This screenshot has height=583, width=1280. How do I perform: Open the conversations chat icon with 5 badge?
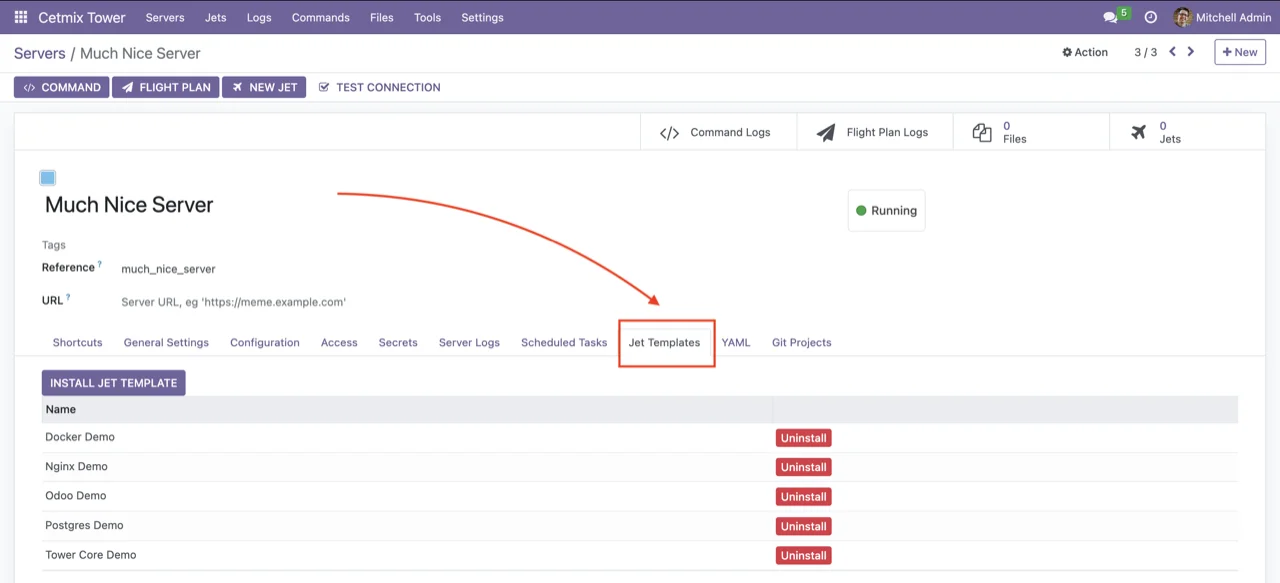coord(1110,17)
